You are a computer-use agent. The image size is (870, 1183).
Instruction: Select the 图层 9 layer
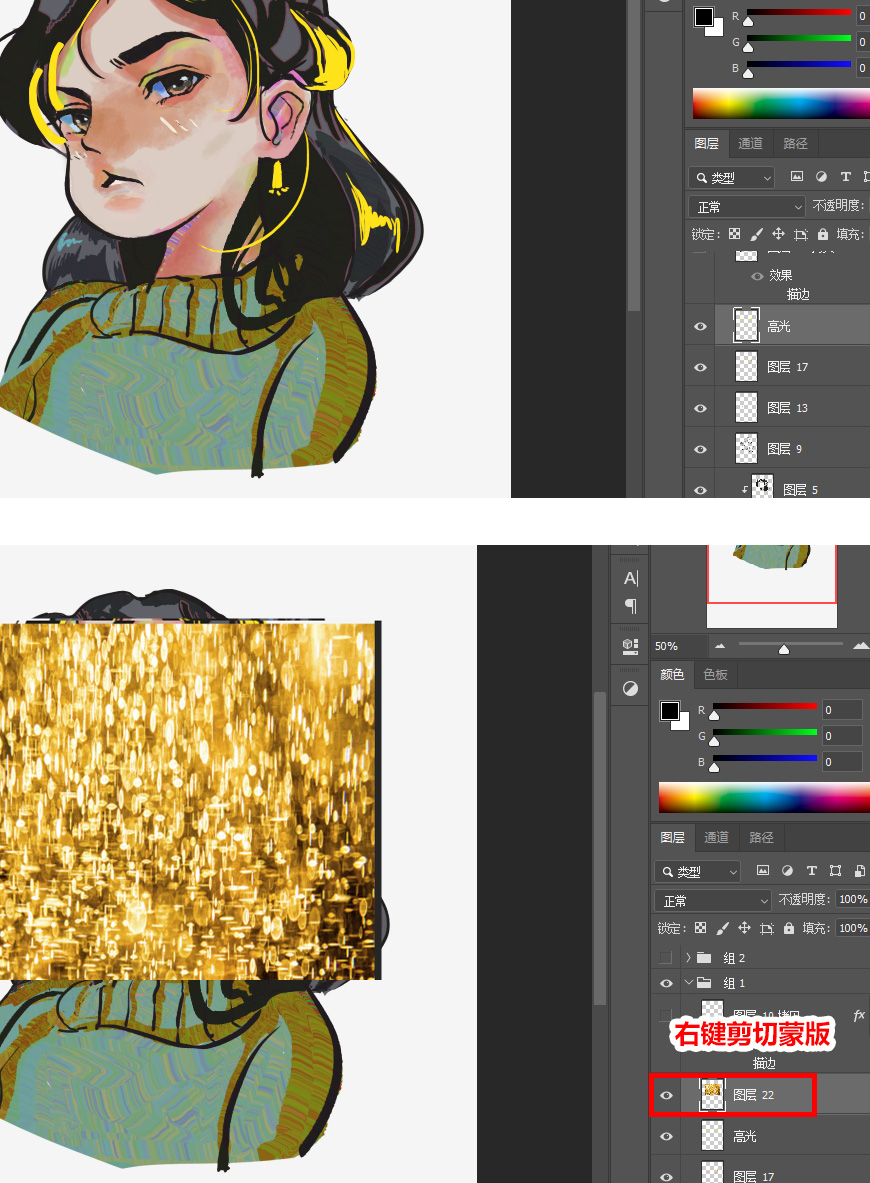point(779,449)
